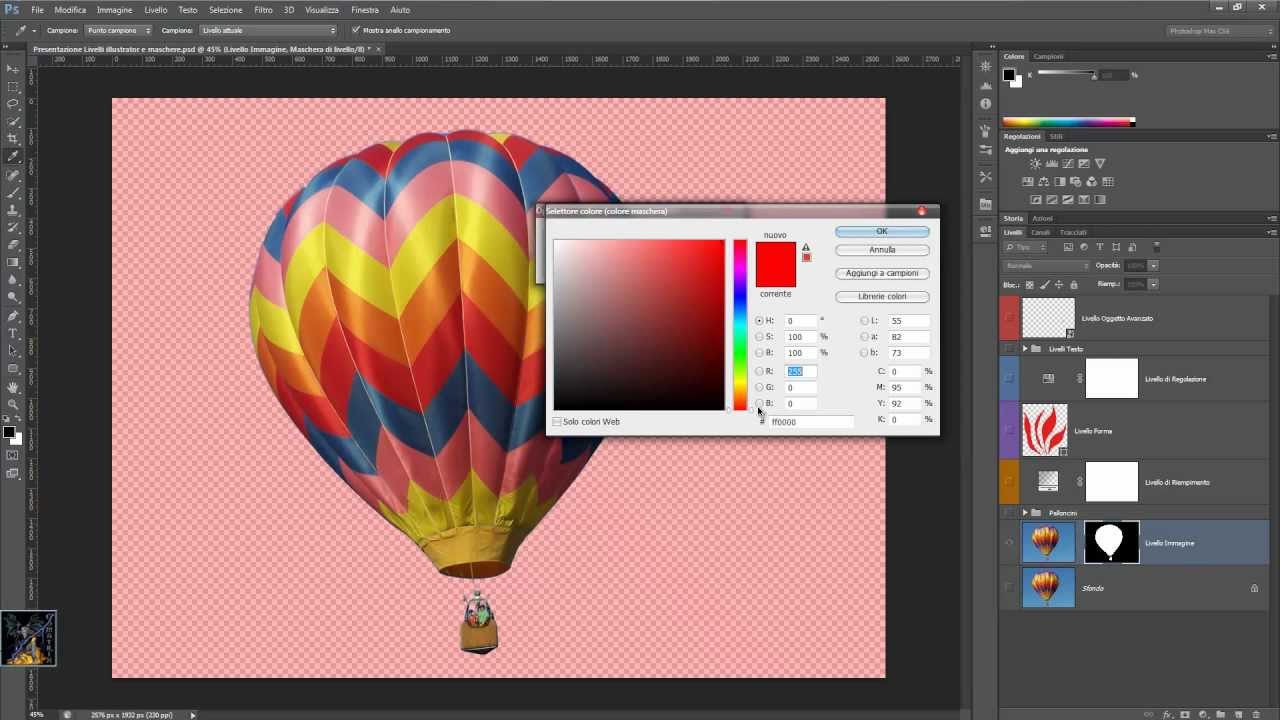Select the Rectangular Marquee tool
Image resolution: width=1280 pixels, height=720 pixels.
13,87
